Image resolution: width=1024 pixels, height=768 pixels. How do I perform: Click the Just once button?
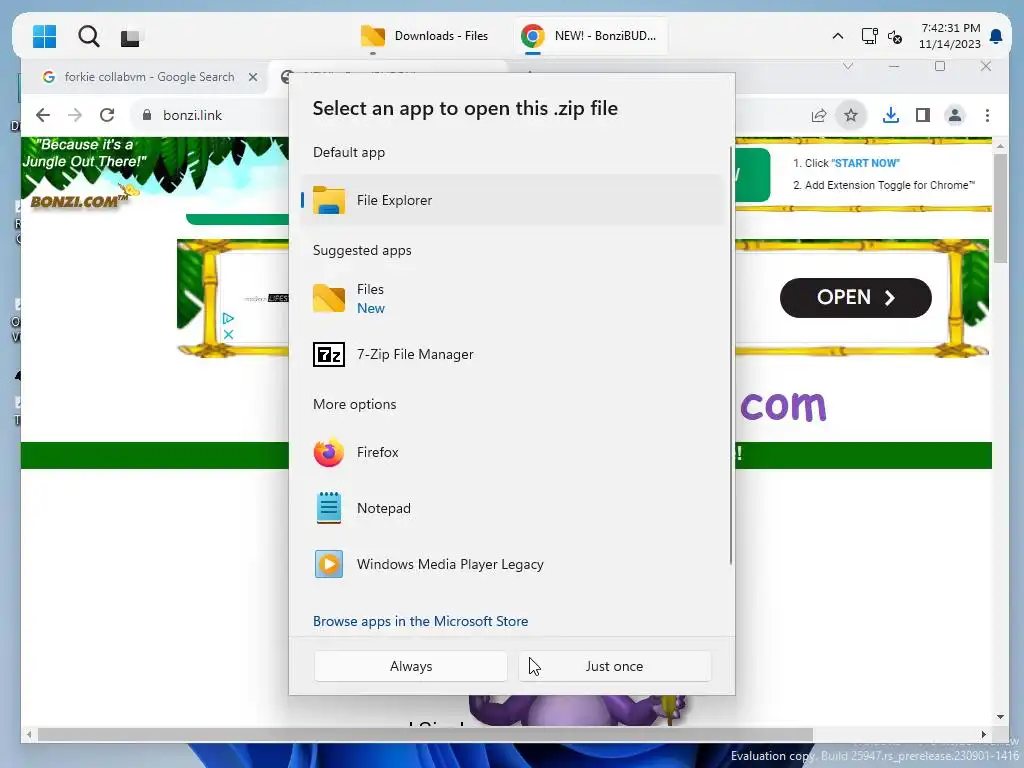coord(615,666)
